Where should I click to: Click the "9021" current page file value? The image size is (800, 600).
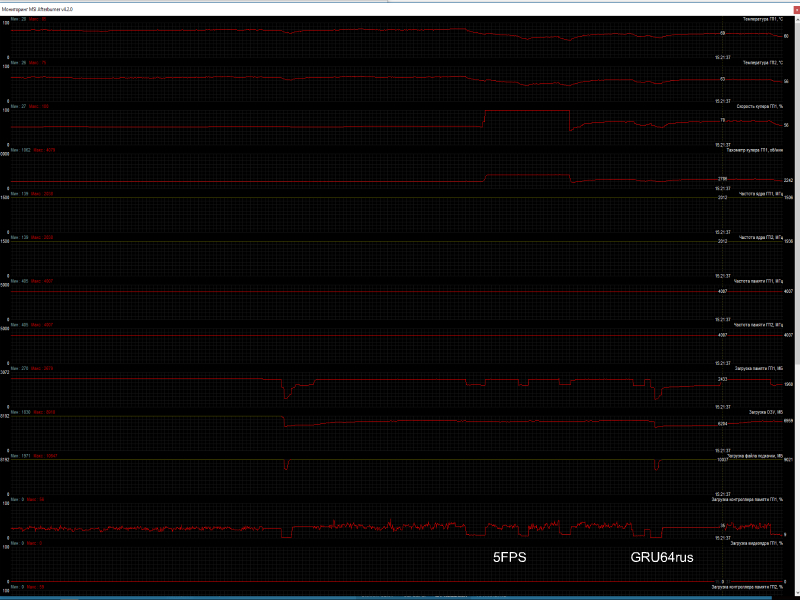tap(788, 460)
